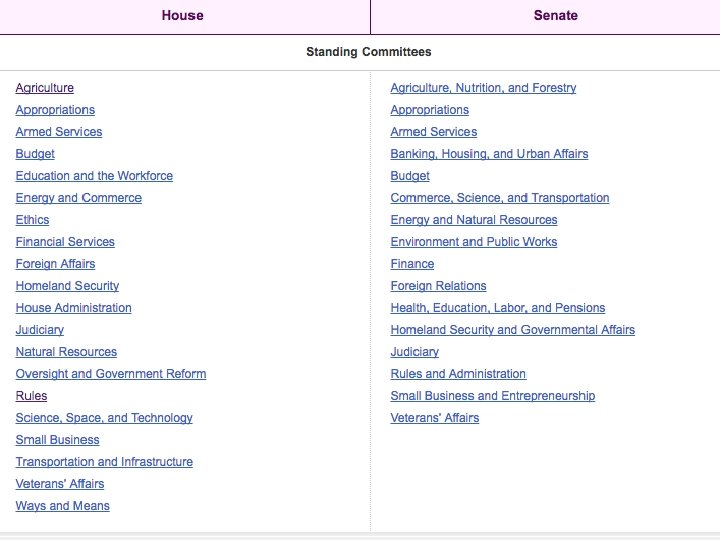Viewport: 720px width, 540px height.
Task: Open the Senate Finance committee link
Action: [412, 264]
